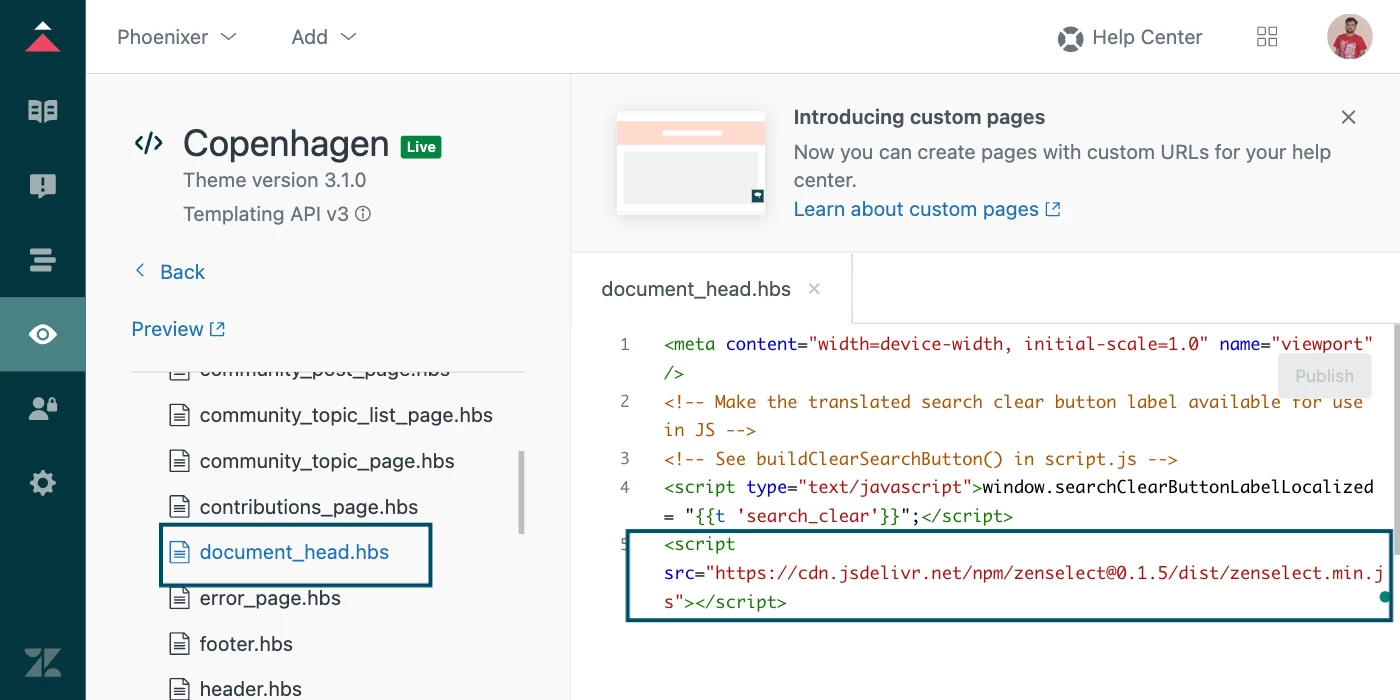Click file icon beside community_topic_page.hbs
Viewport: 1400px width, 700px height.
tap(179, 461)
